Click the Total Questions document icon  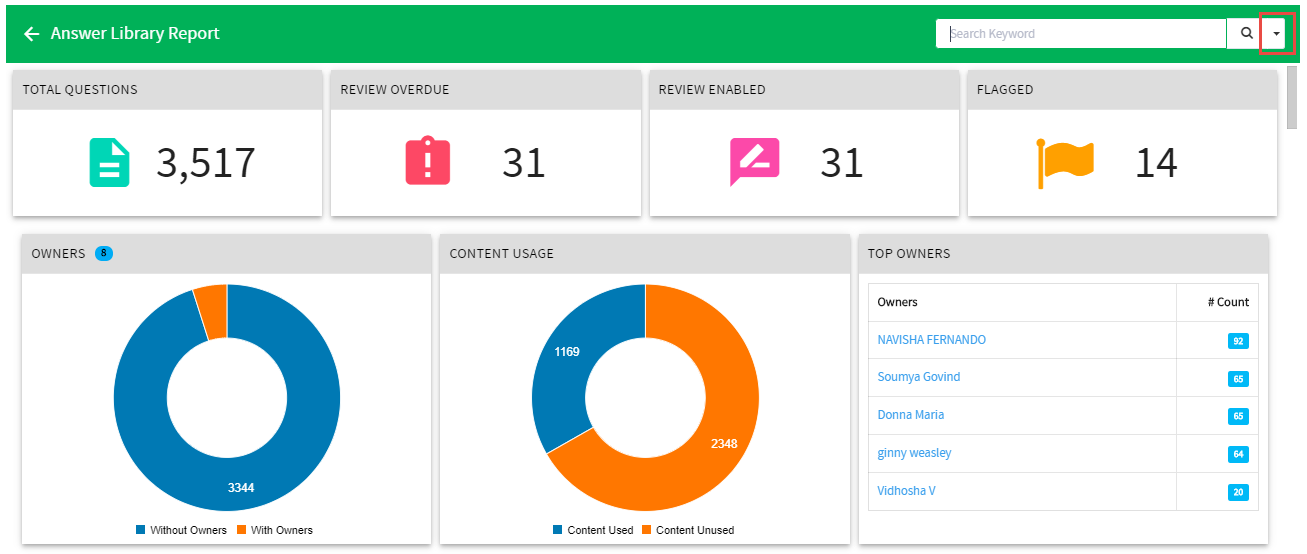pos(110,162)
